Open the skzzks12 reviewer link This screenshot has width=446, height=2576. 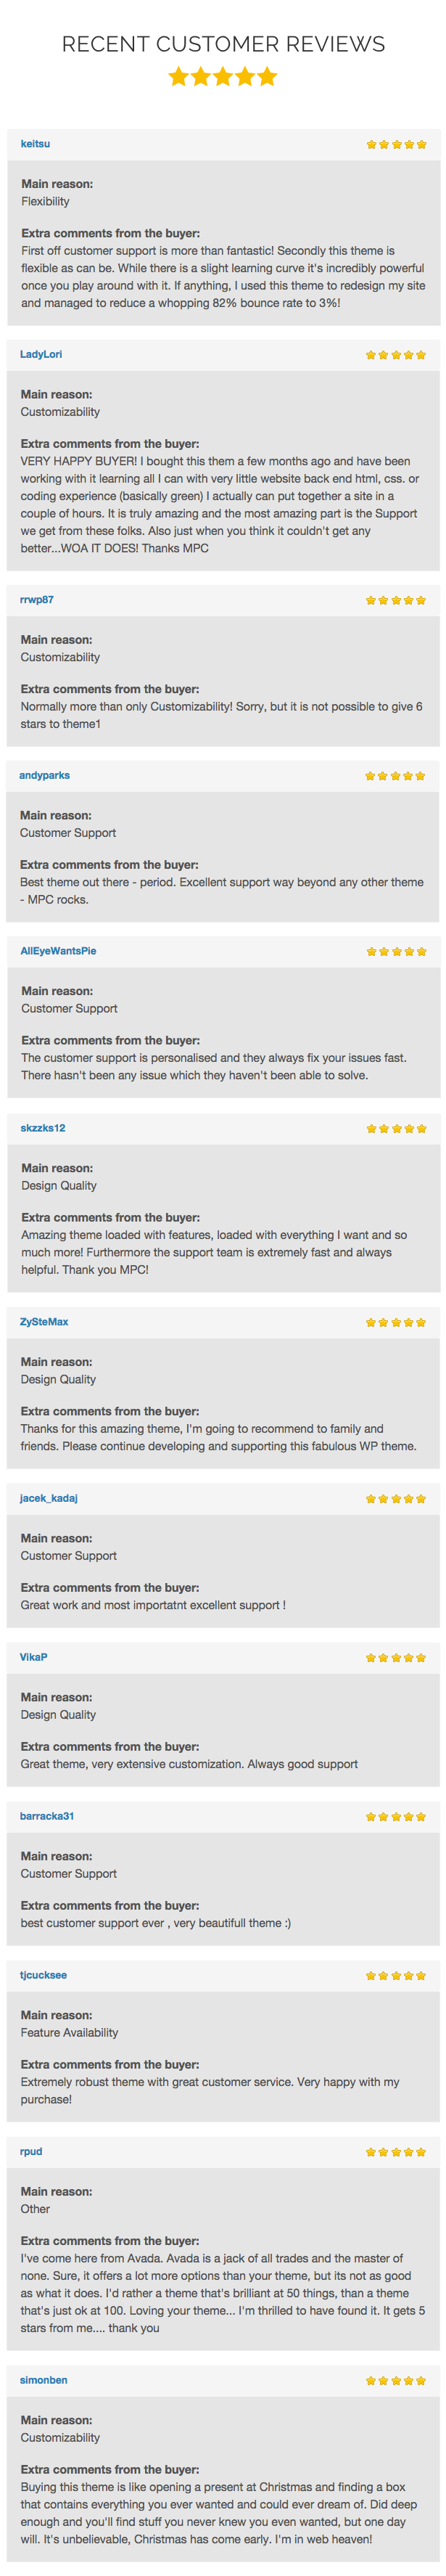[43, 1129]
